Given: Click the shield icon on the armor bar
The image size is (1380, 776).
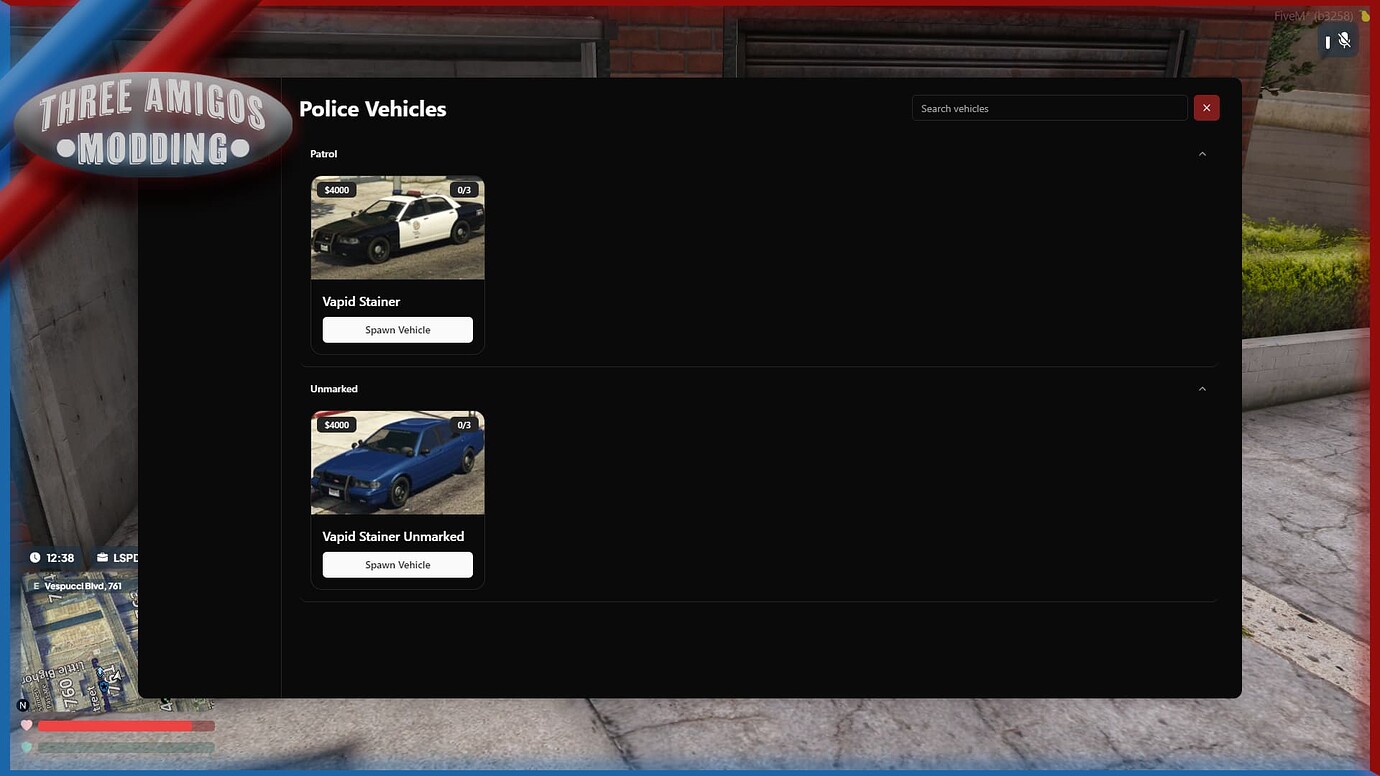Looking at the screenshot, I should tap(27, 745).
